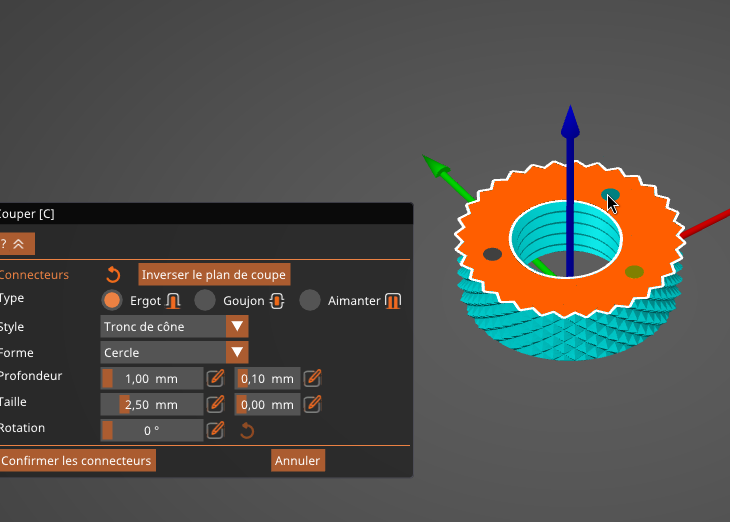
Task: Click the Connecteurs section label
Action: (34, 275)
